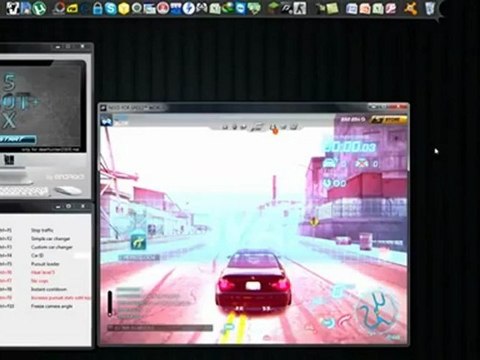Open the TeamViewer blue dock icon
The image size is (480, 360).
[241, 8]
